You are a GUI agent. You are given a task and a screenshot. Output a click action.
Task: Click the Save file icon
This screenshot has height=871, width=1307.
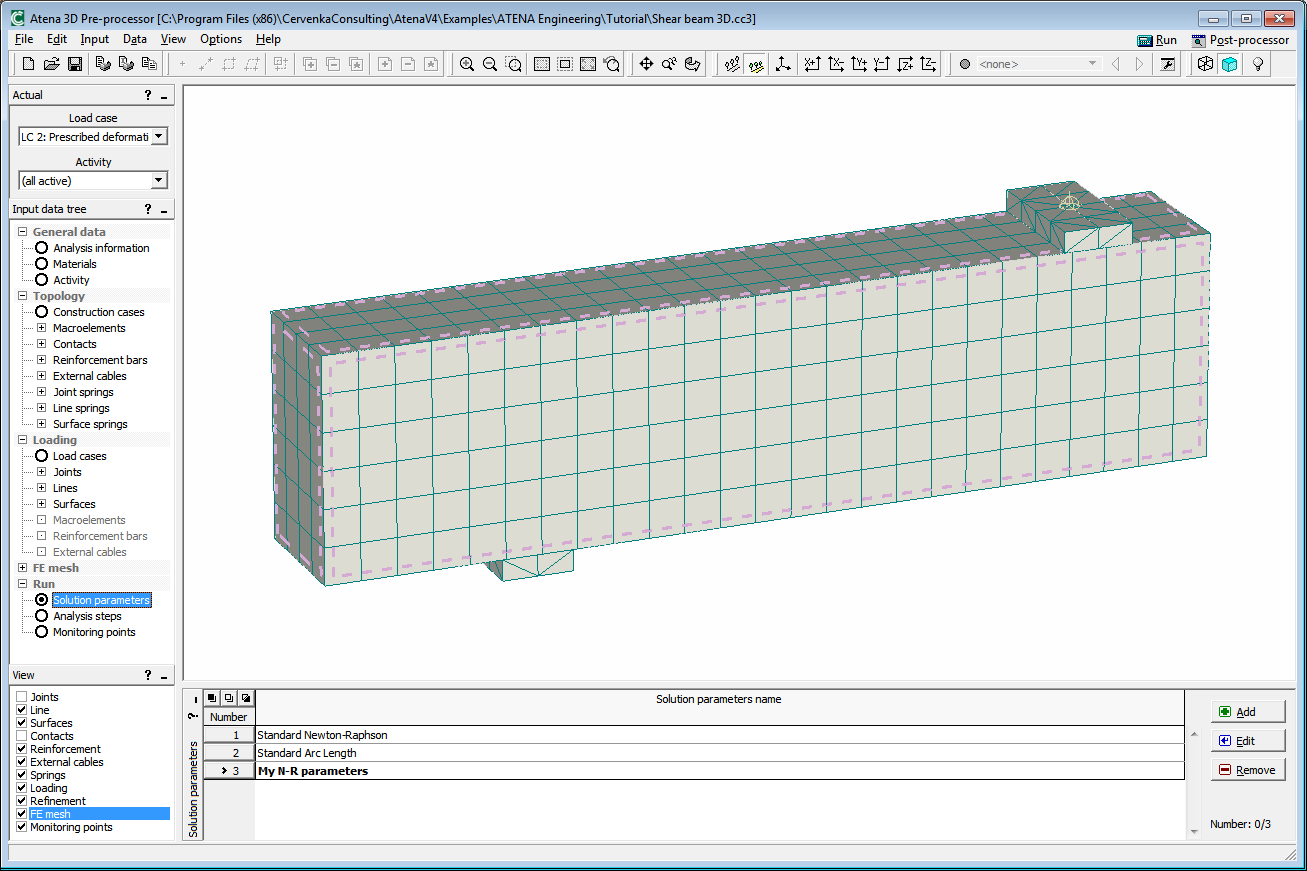click(x=75, y=64)
